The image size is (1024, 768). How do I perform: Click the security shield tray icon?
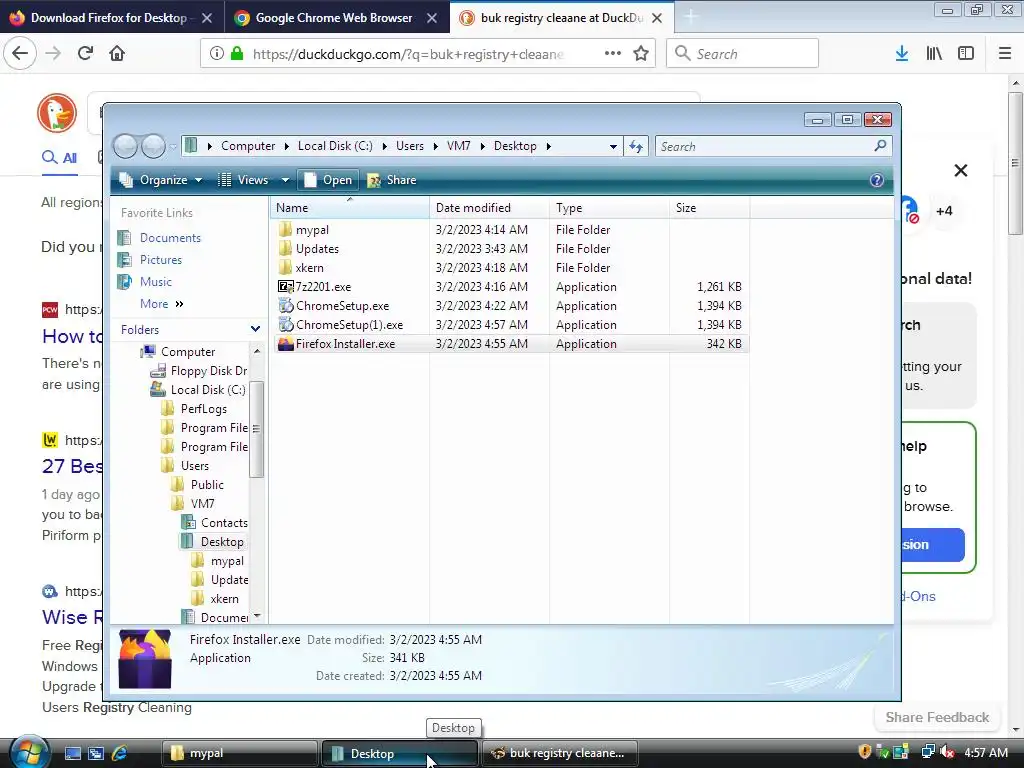point(865,752)
